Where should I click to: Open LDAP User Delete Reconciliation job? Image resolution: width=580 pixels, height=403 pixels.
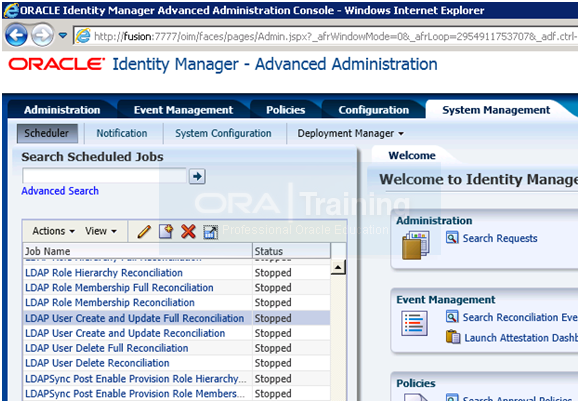point(97,363)
